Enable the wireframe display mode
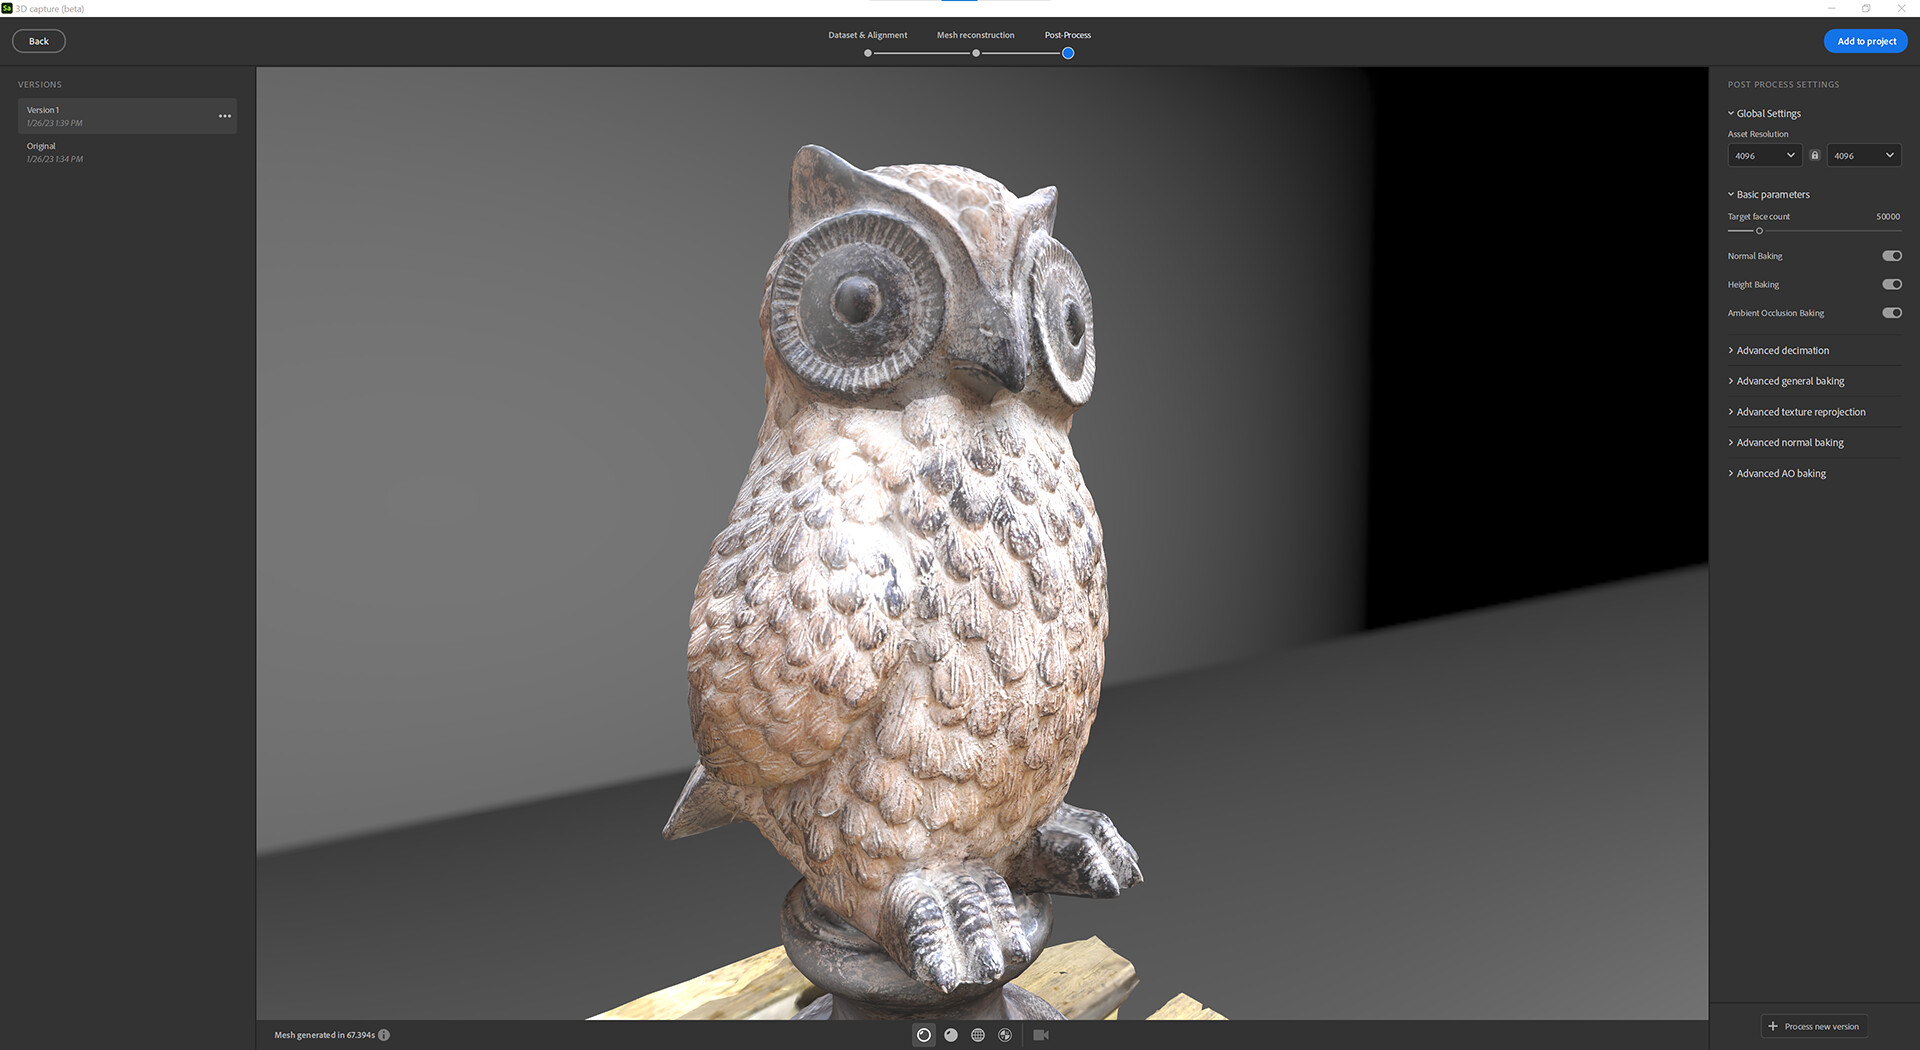 (978, 1035)
